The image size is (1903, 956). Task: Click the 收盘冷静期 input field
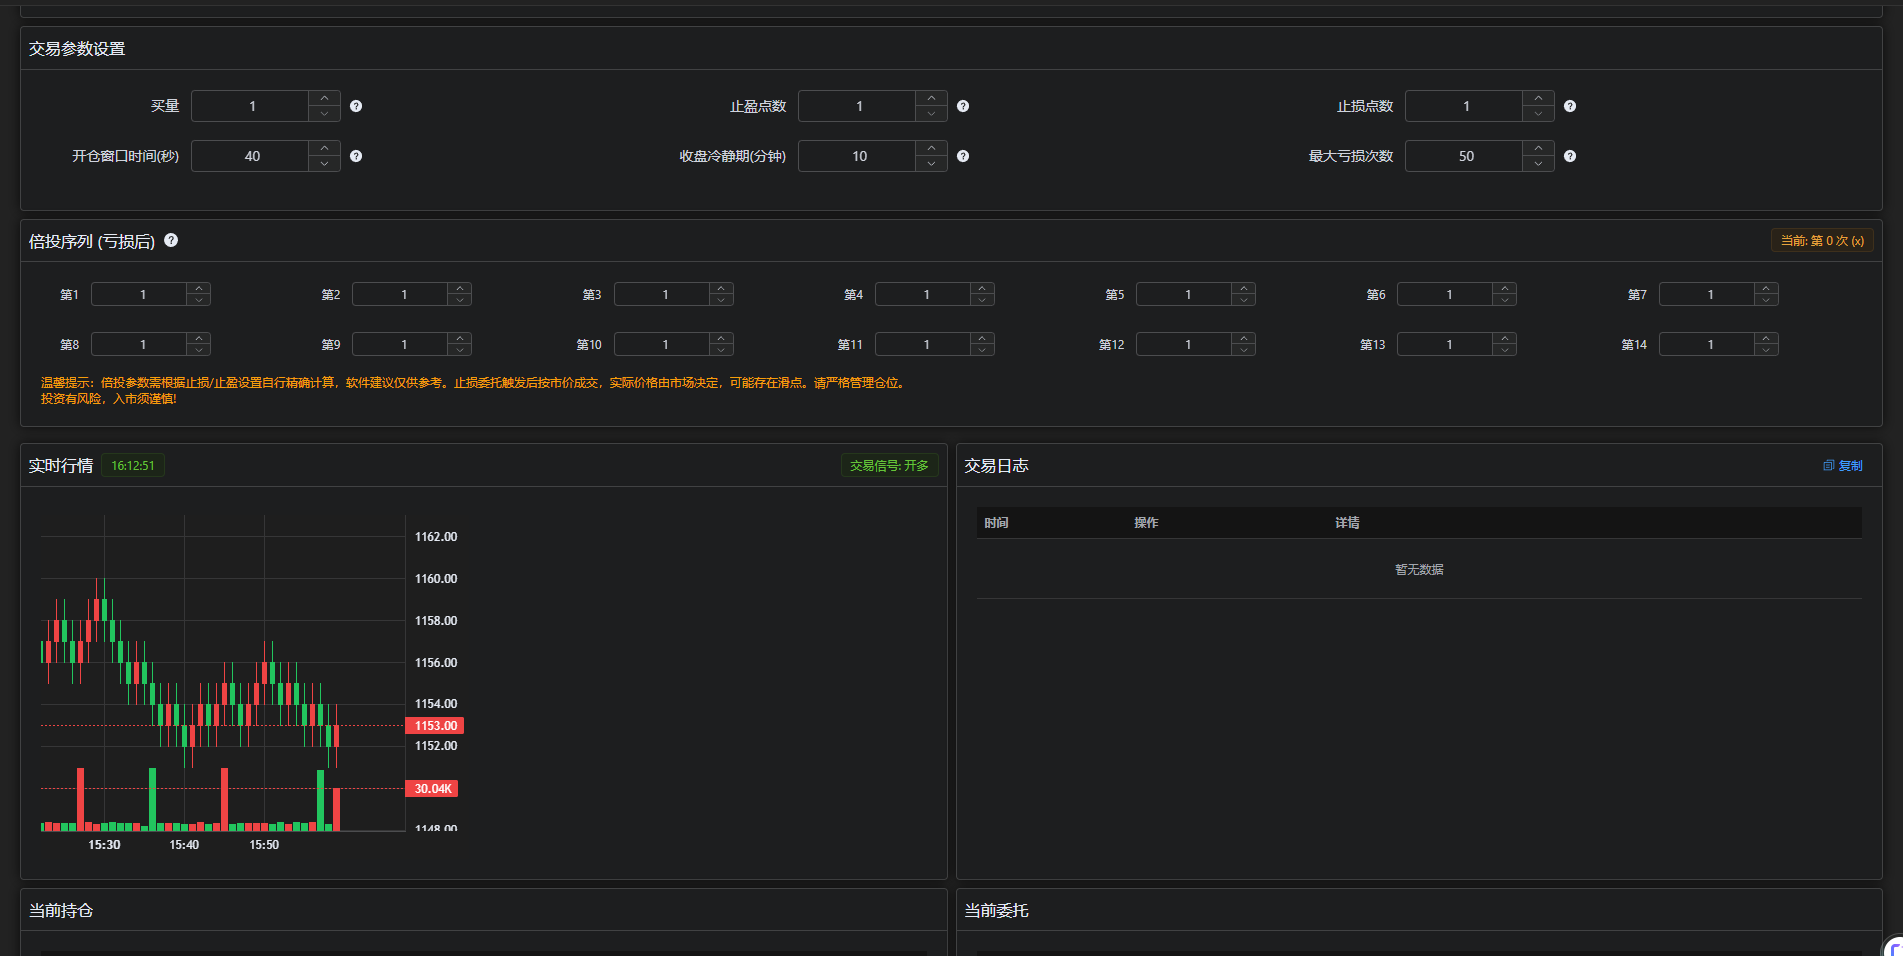click(858, 156)
